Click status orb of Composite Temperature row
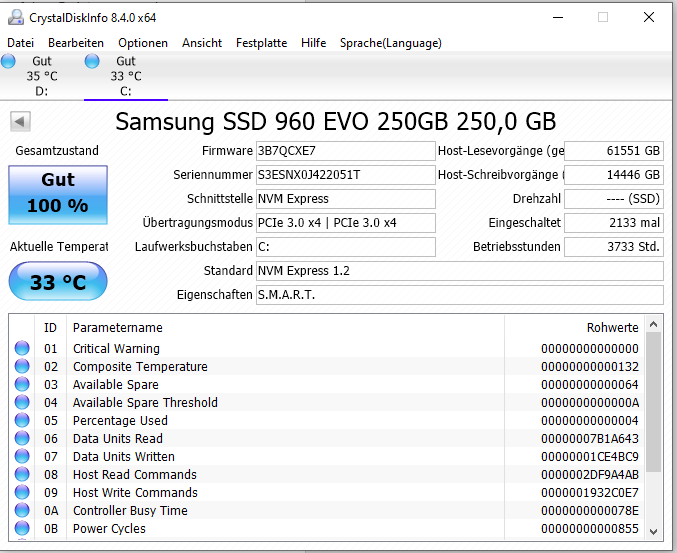This screenshot has width=677, height=553. (x=22, y=366)
